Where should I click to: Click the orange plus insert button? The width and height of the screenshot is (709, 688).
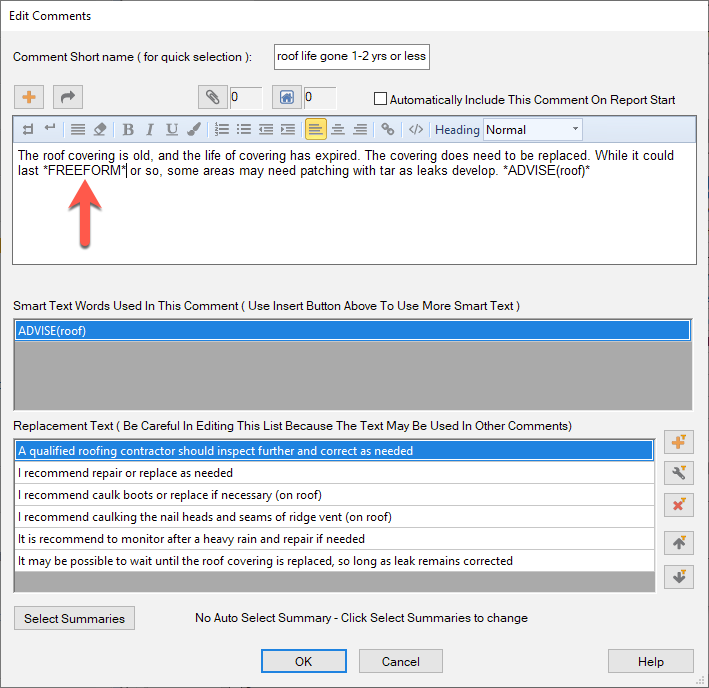click(x=30, y=97)
